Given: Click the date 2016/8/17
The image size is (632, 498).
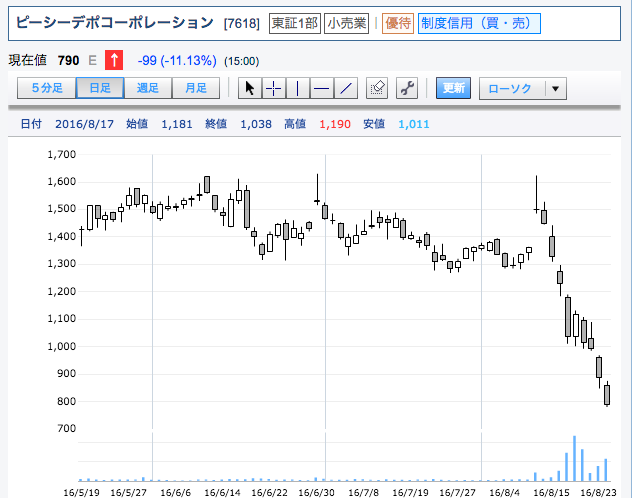Looking at the screenshot, I should click(x=84, y=124).
